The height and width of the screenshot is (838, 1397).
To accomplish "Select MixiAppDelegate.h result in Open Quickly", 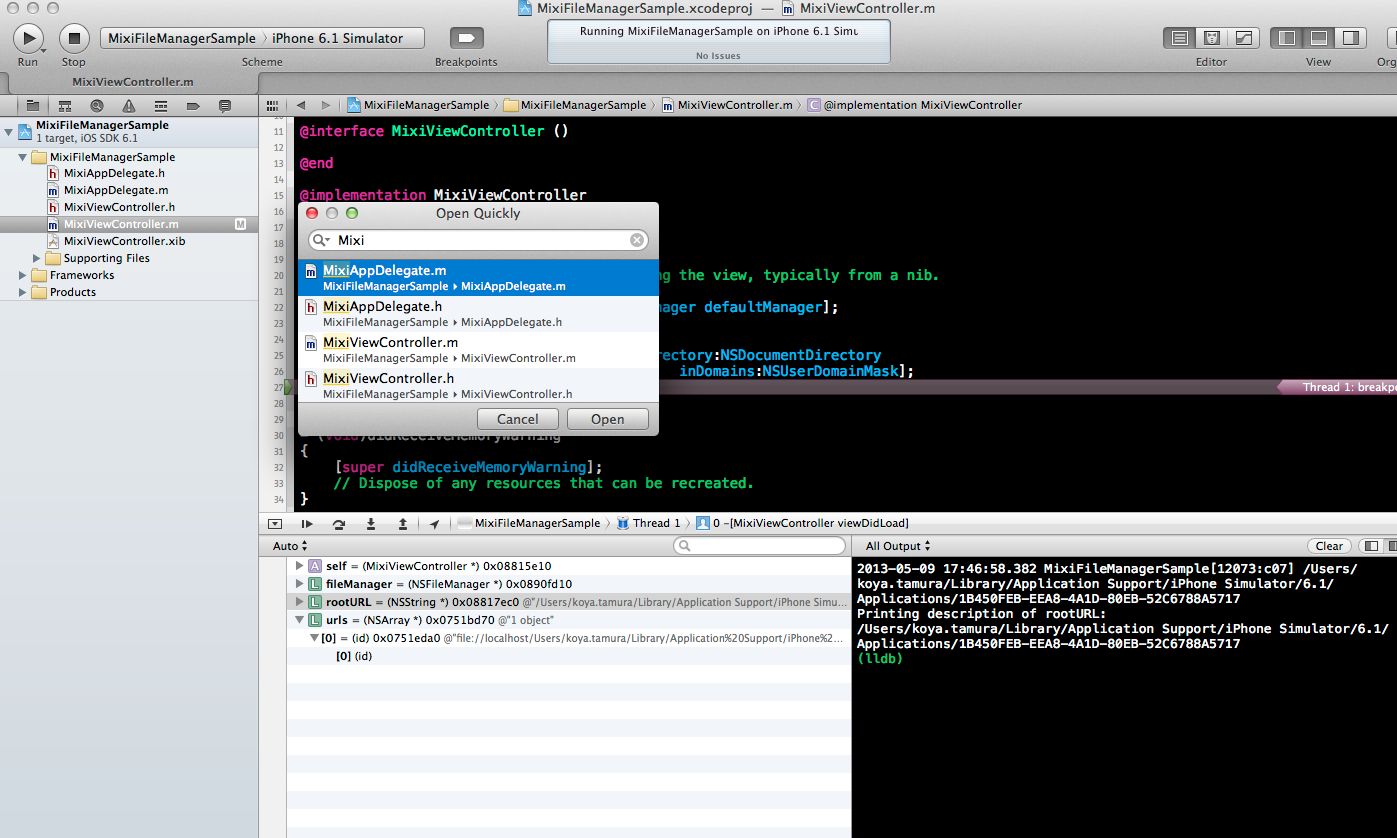I will pyautogui.click(x=478, y=313).
